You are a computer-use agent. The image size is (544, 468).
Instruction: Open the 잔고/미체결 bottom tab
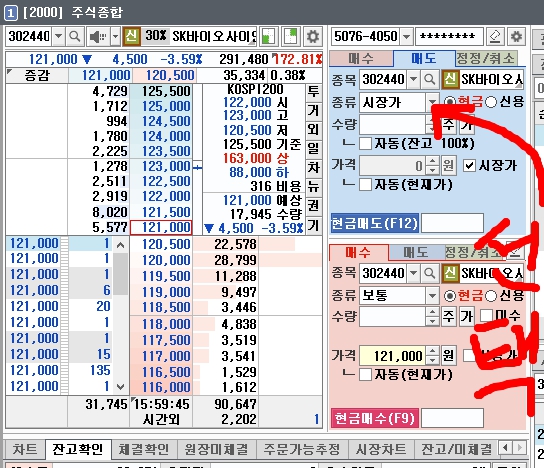coord(456,449)
